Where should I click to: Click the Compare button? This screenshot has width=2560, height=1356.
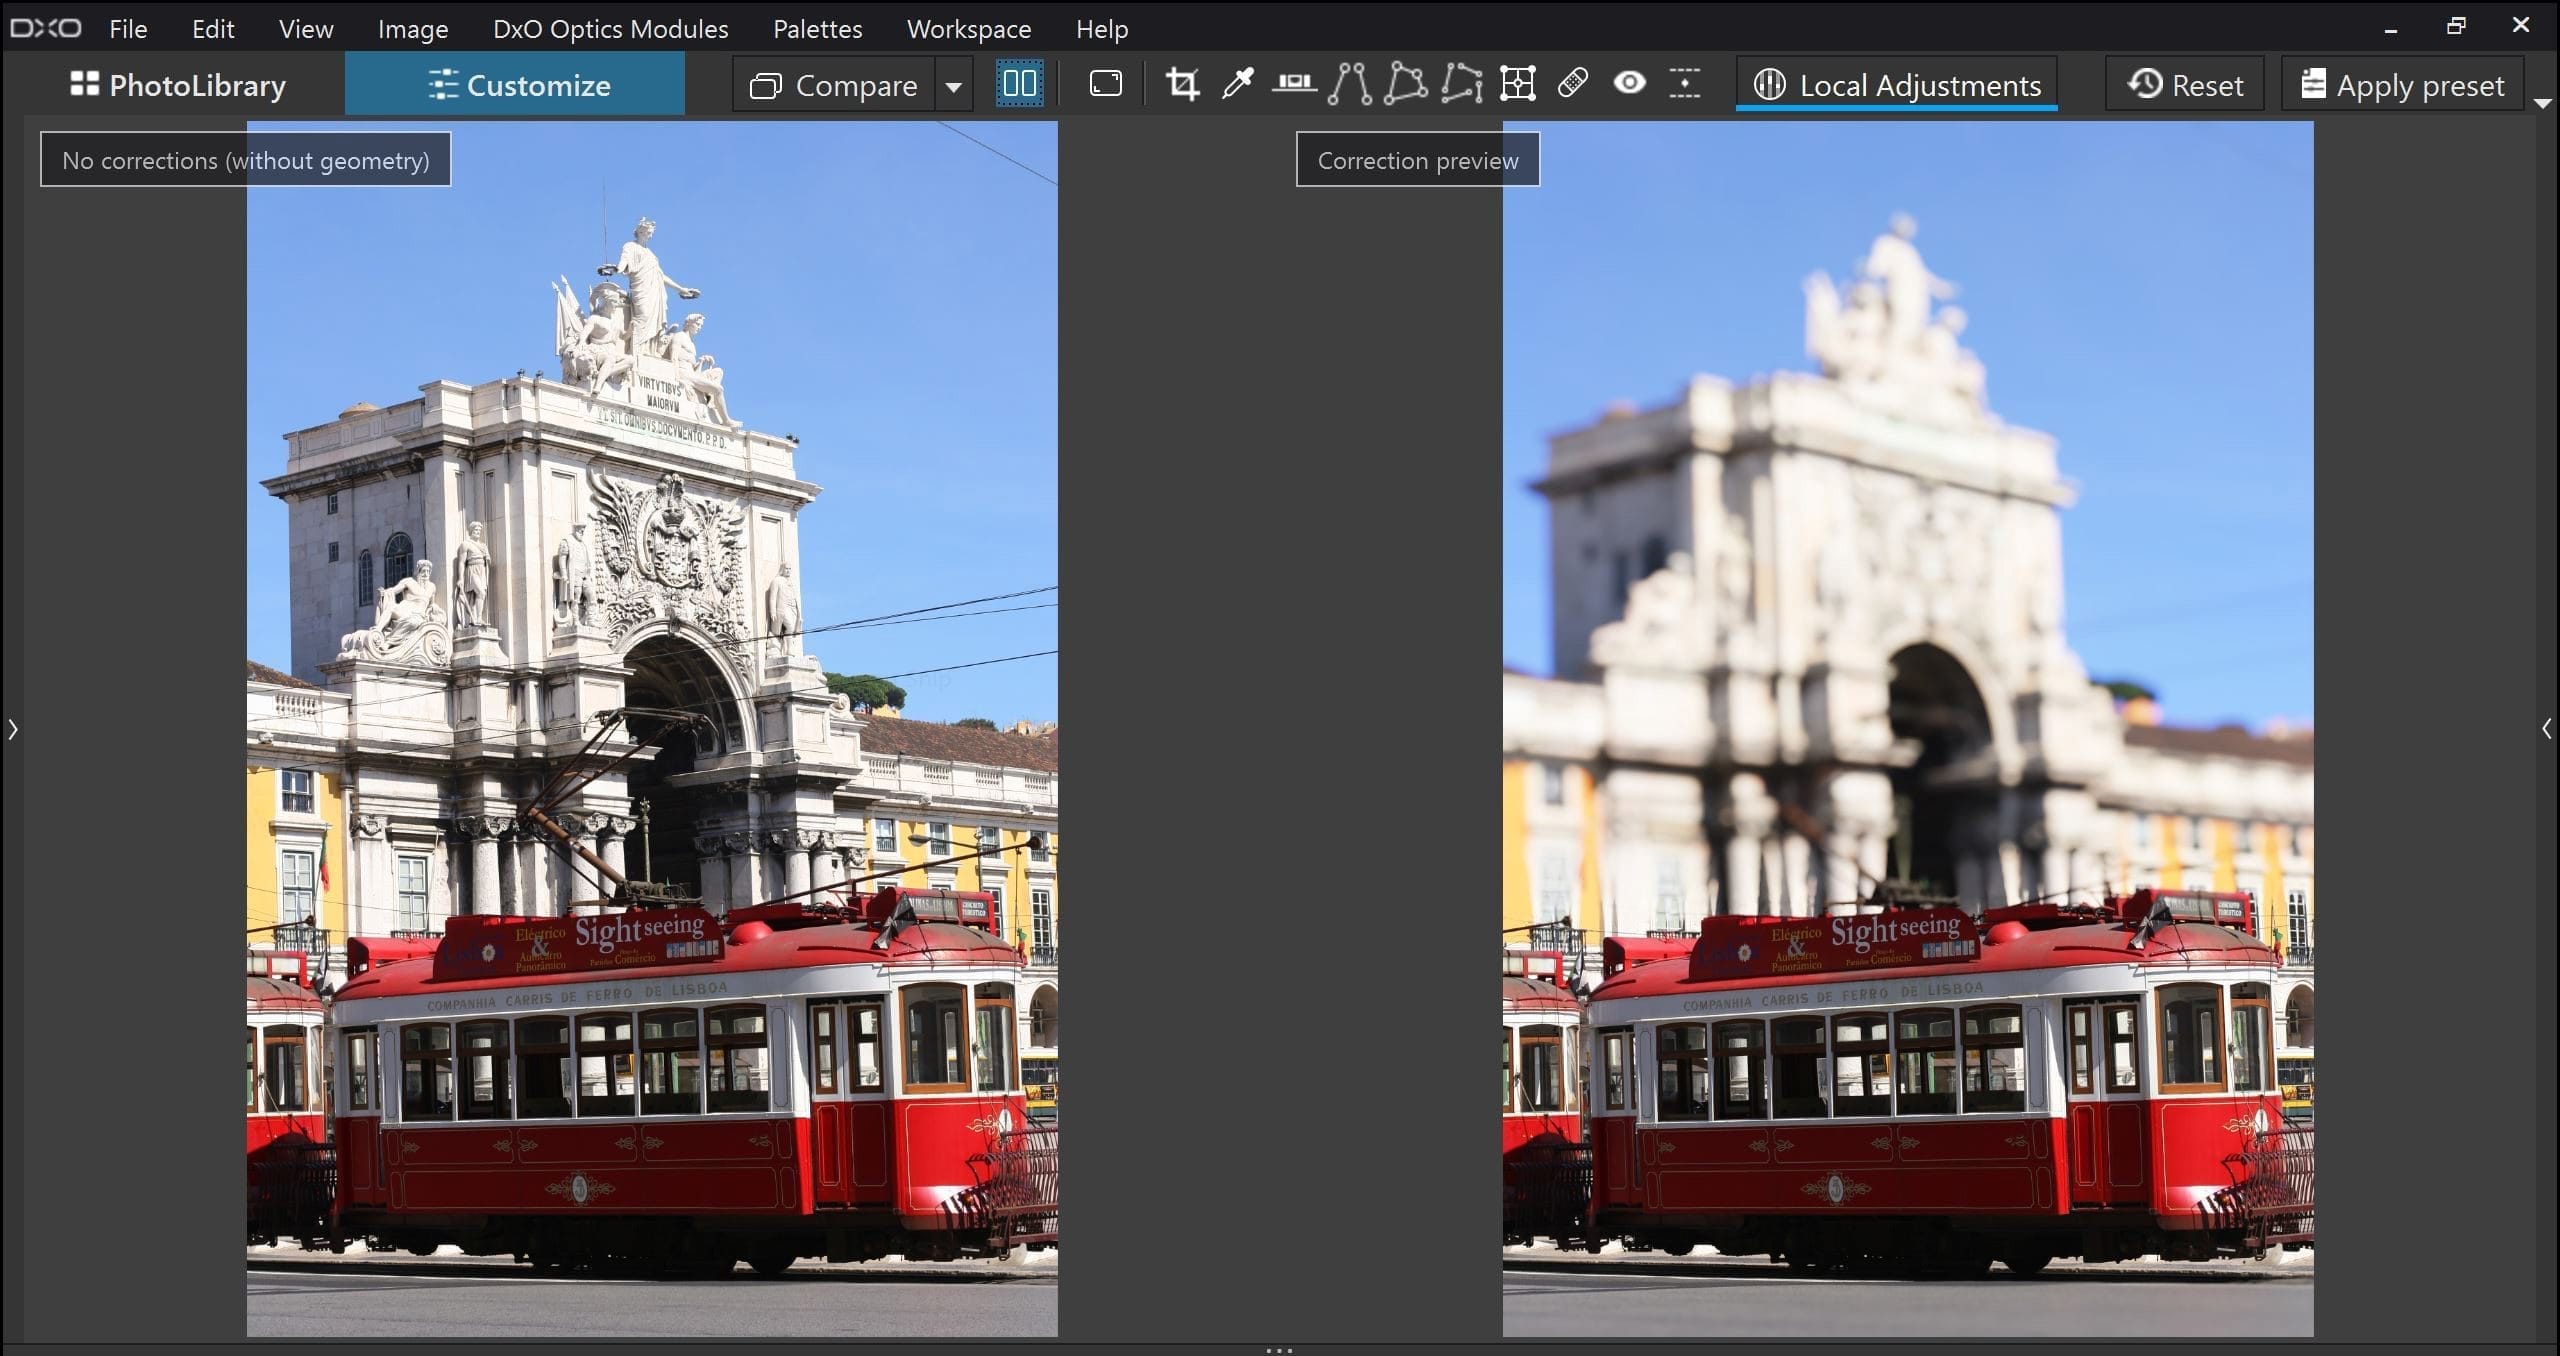tap(833, 84)
